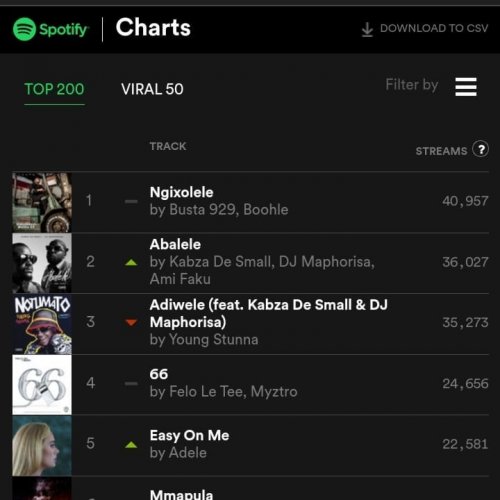The width and height of the screenshot is (500, 500).
Task: Select the Adele Easy On Me cover
Action: [x=42, y=446]
